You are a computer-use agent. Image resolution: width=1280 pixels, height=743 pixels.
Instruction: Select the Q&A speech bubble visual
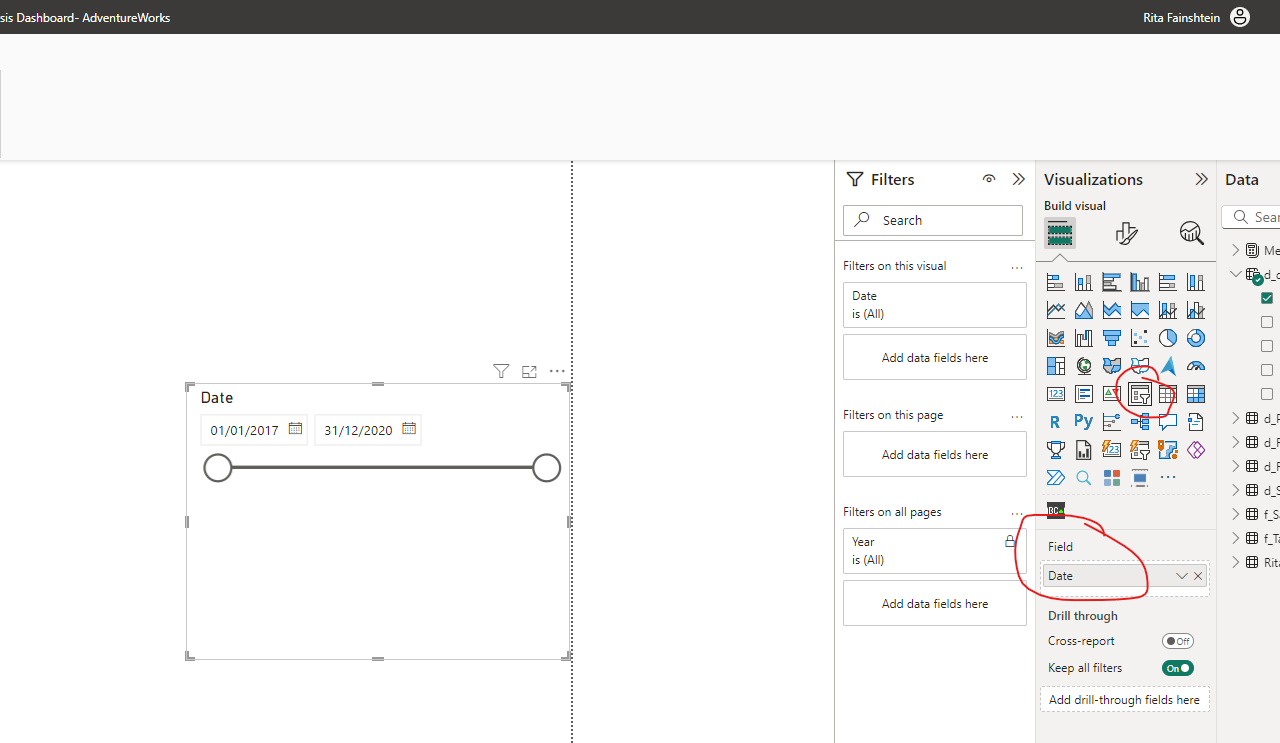[x=1167, y=422]
